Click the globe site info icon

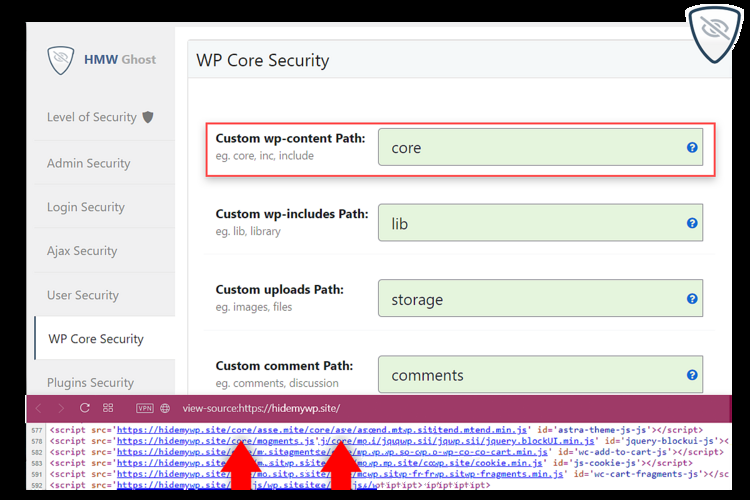tap(165, 408)
